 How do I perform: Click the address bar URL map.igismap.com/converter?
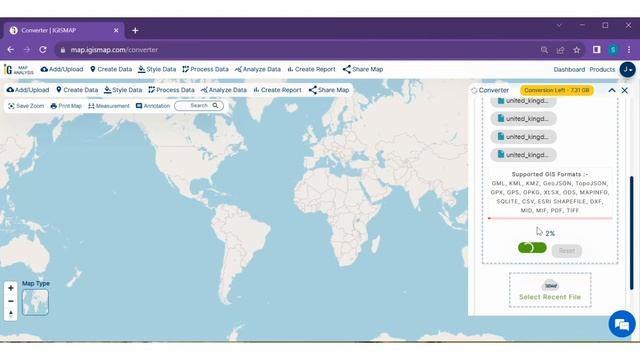point(114,50)
